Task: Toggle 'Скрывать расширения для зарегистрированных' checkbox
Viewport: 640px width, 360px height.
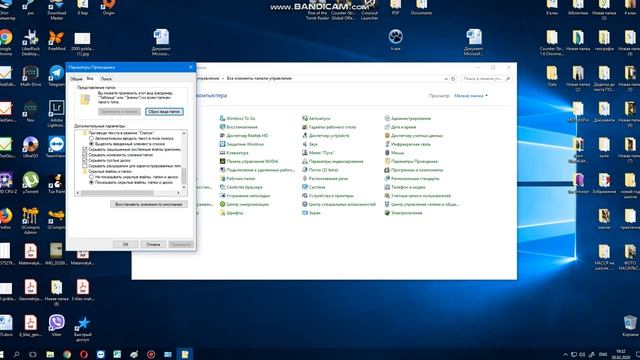Action: pyautogui.click(x=85, y=166)
